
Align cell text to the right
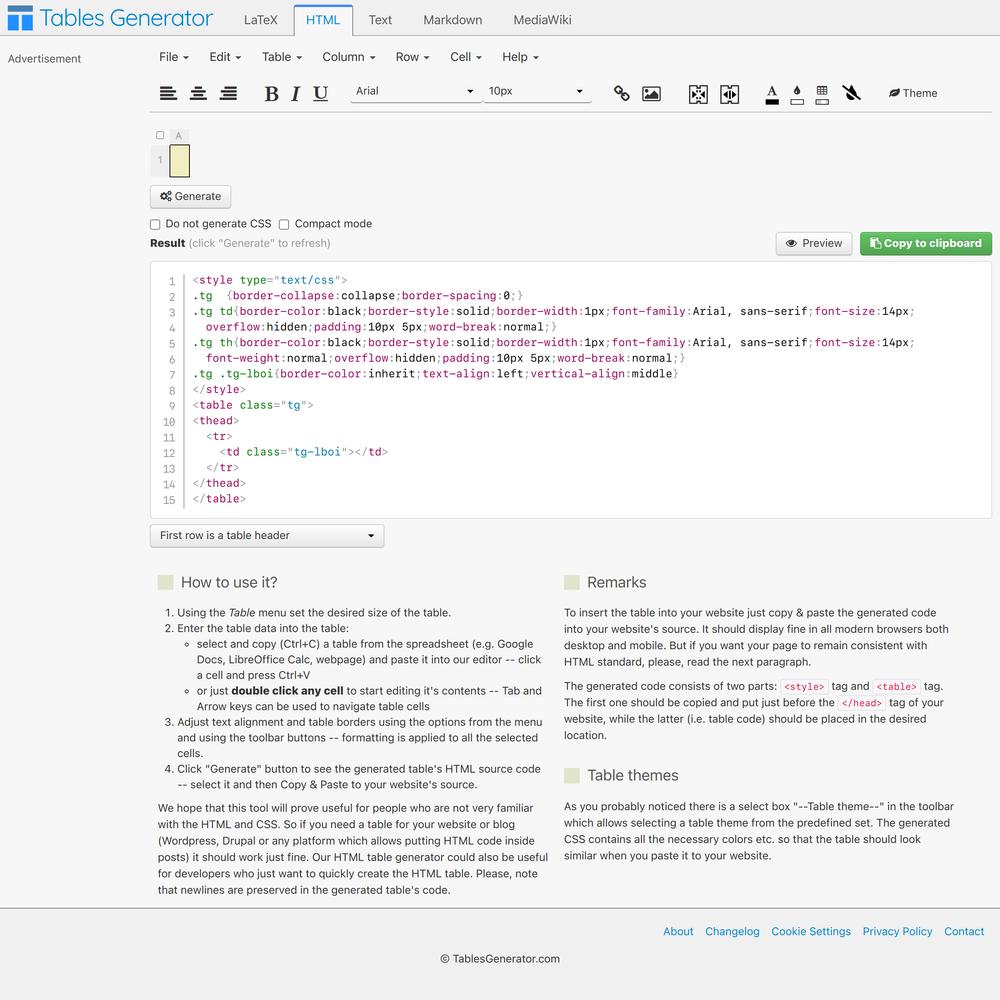(x=228, y=93)
